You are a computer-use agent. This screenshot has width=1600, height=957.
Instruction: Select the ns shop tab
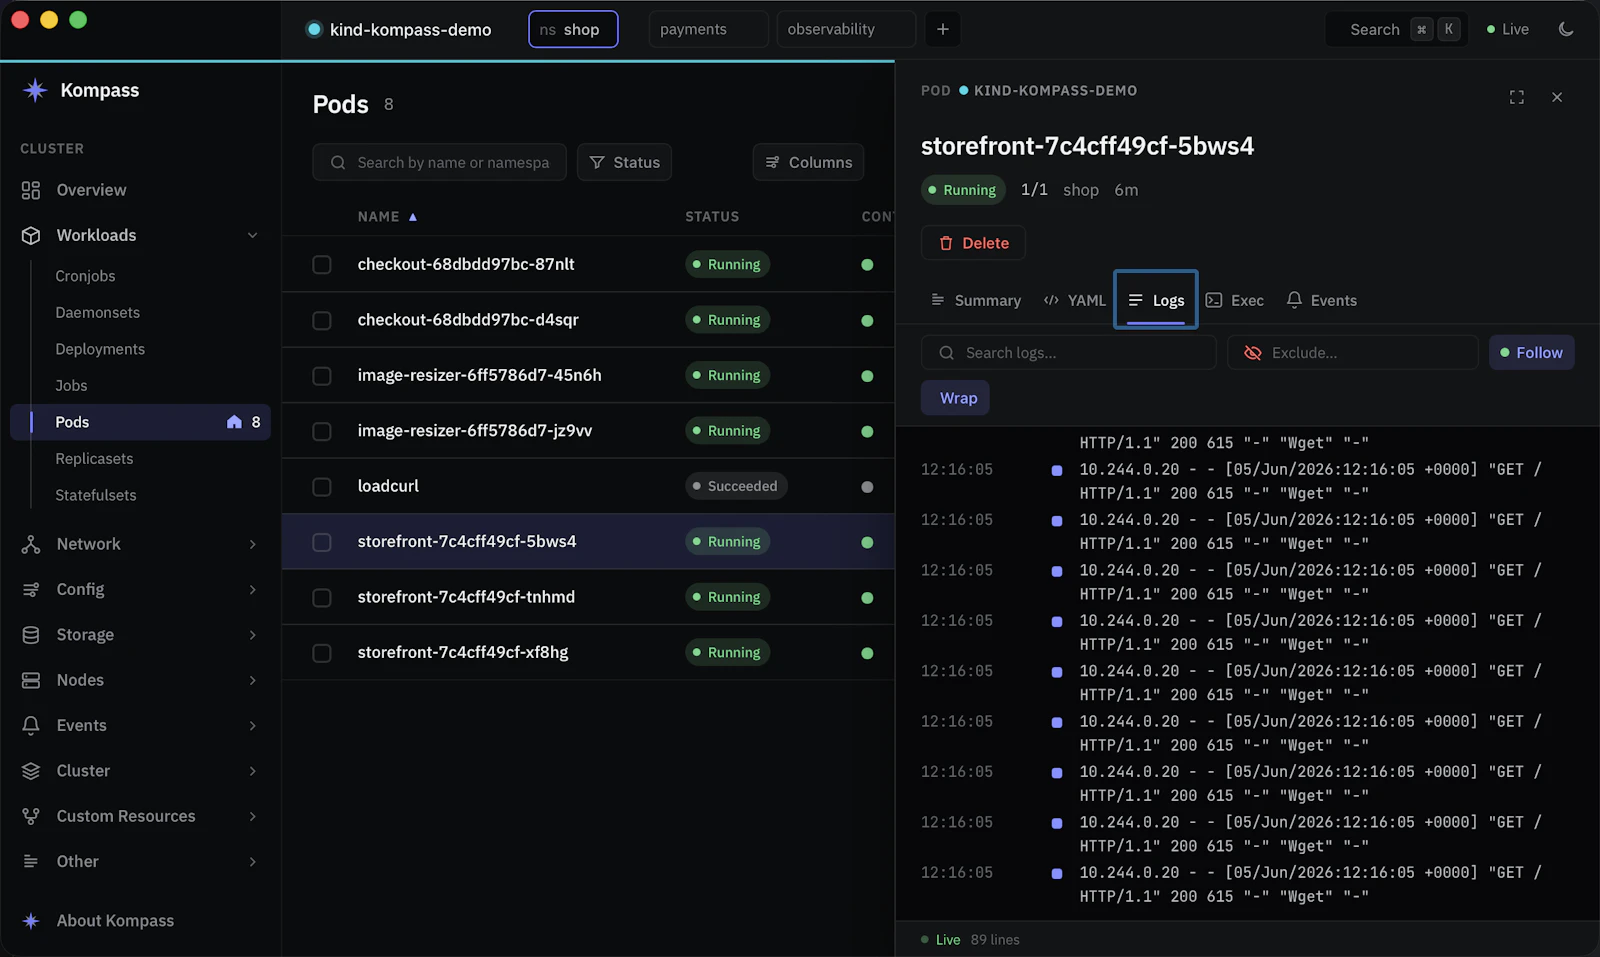click(x=573, y=29)
